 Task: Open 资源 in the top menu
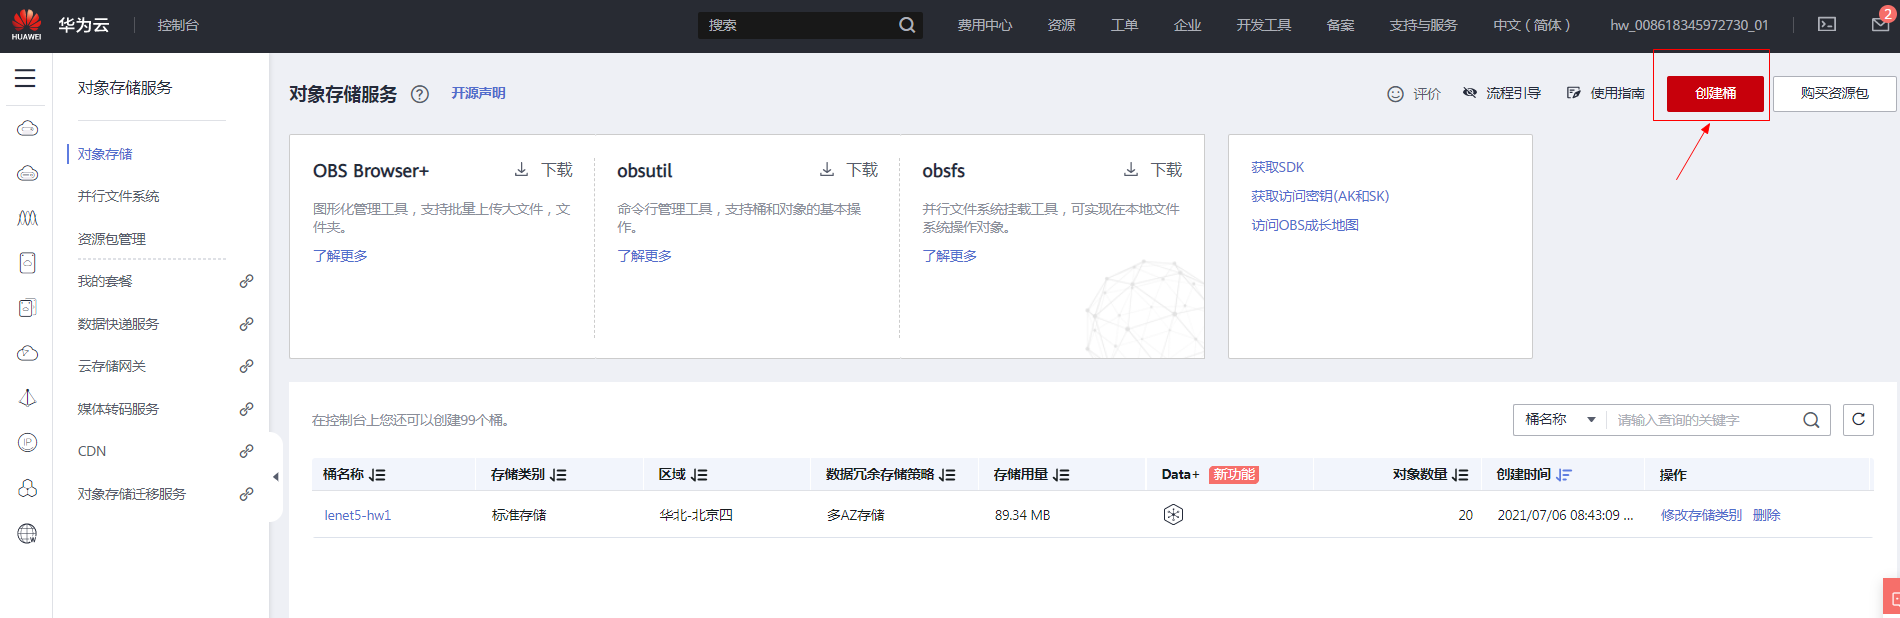1062,25
